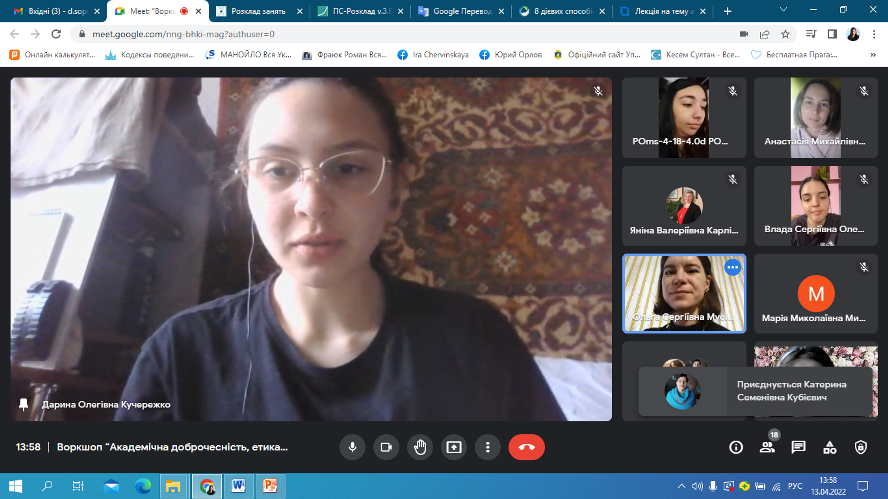
Task: Click the Present now screen share icon
Action: pyautogui.click(x=454, y=447)
